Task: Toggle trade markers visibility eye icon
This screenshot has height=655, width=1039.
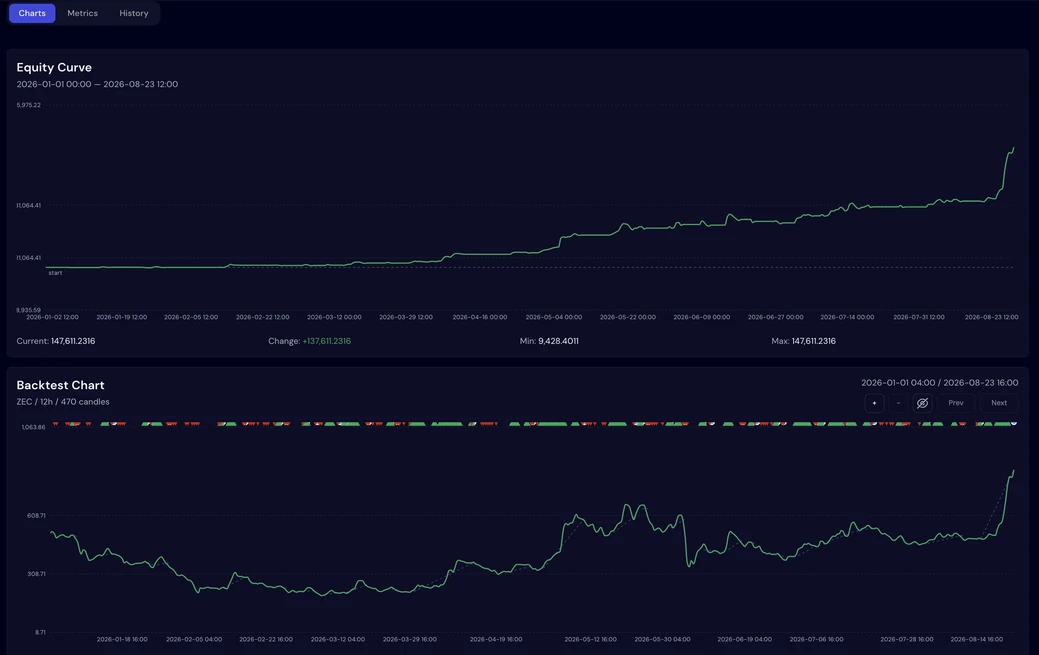Action: (922, 403)
